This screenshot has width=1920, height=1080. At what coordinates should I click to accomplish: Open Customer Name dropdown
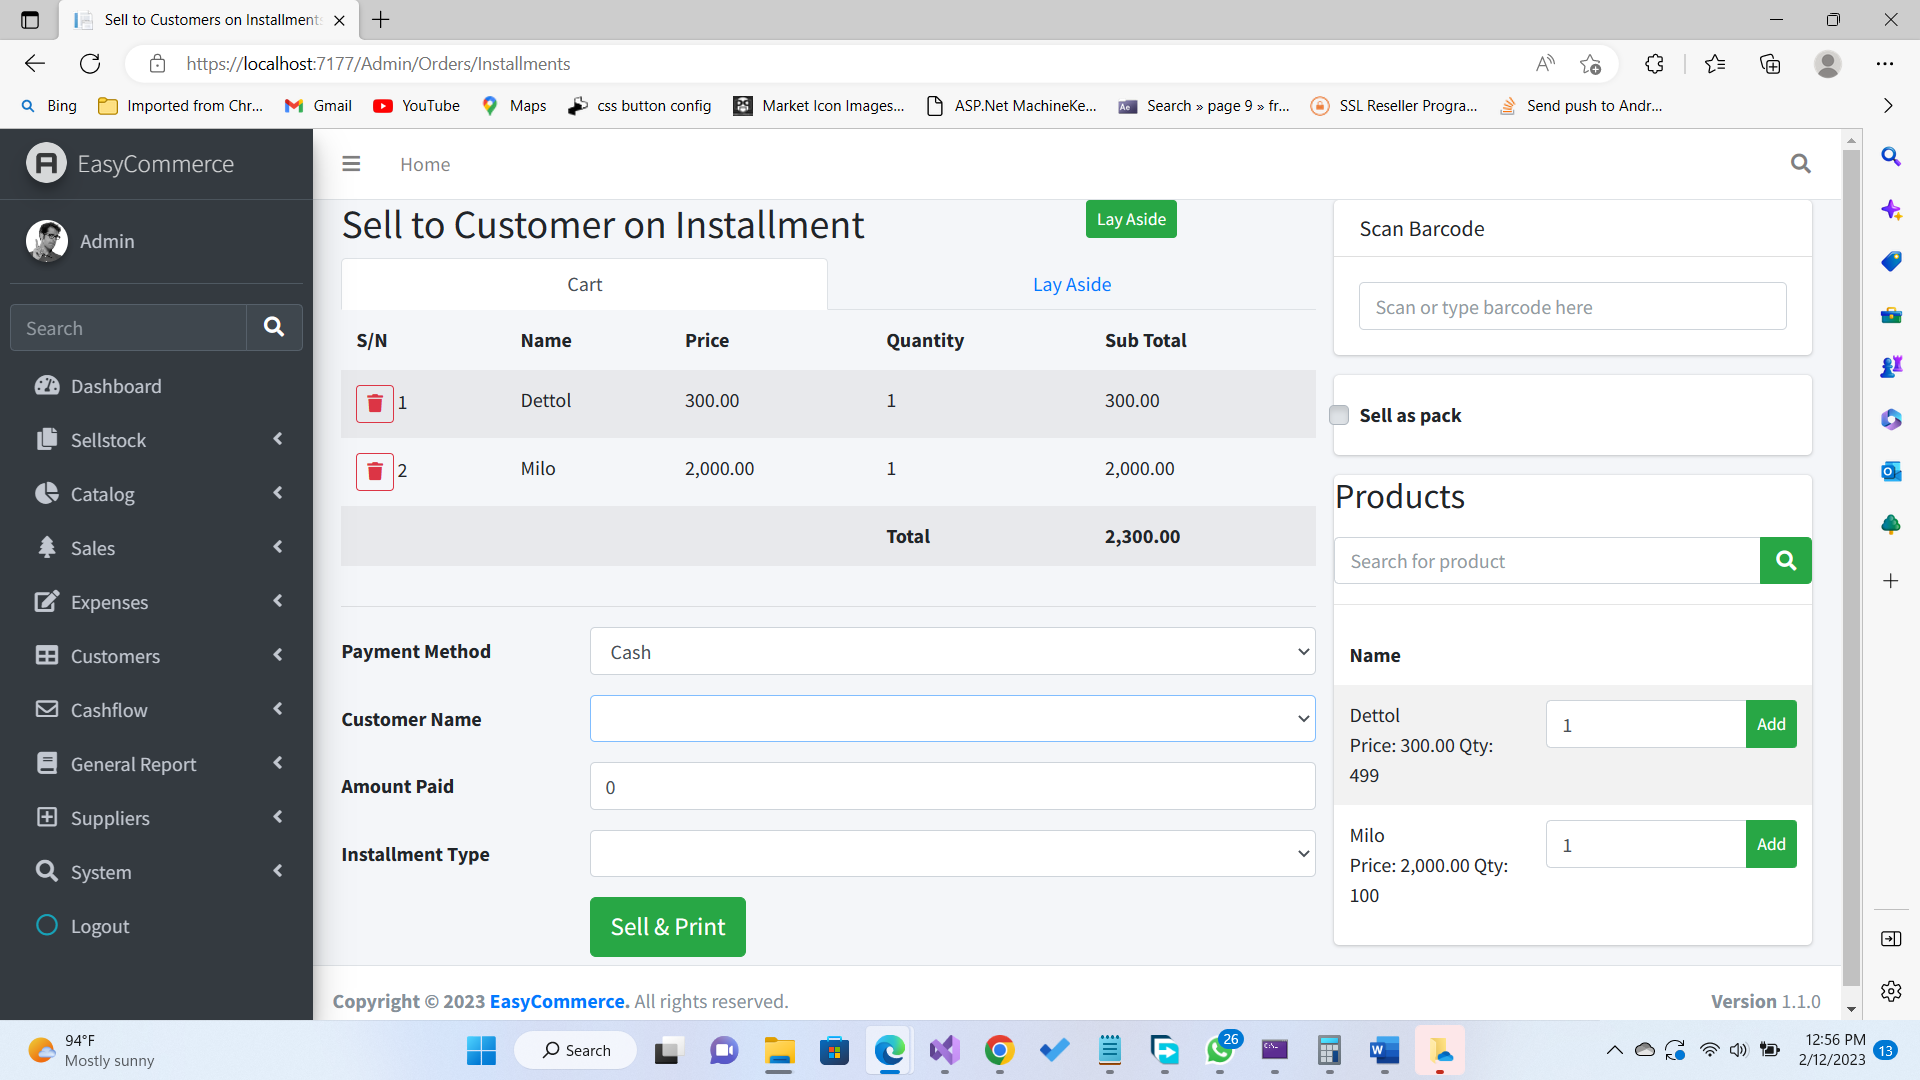(952, 719)
